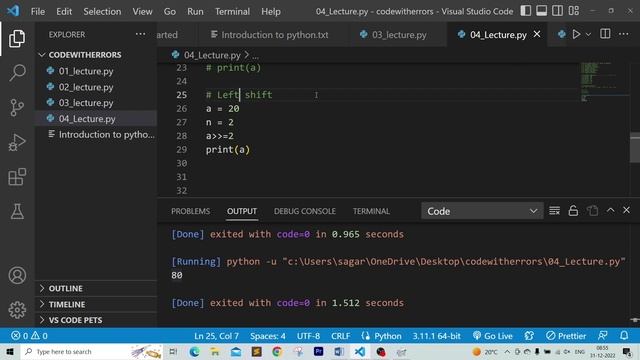The height and width of the screenshot is (360, 640).
Task: Open output log in editor
Action: [x=592, y=211]
